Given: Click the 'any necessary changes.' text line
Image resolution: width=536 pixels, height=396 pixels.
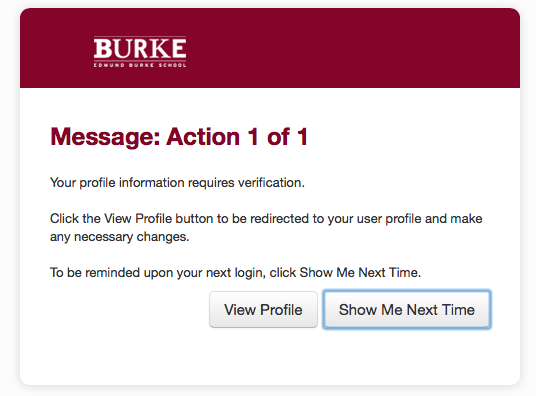Looking at the screenshot, I should [120, 237].
